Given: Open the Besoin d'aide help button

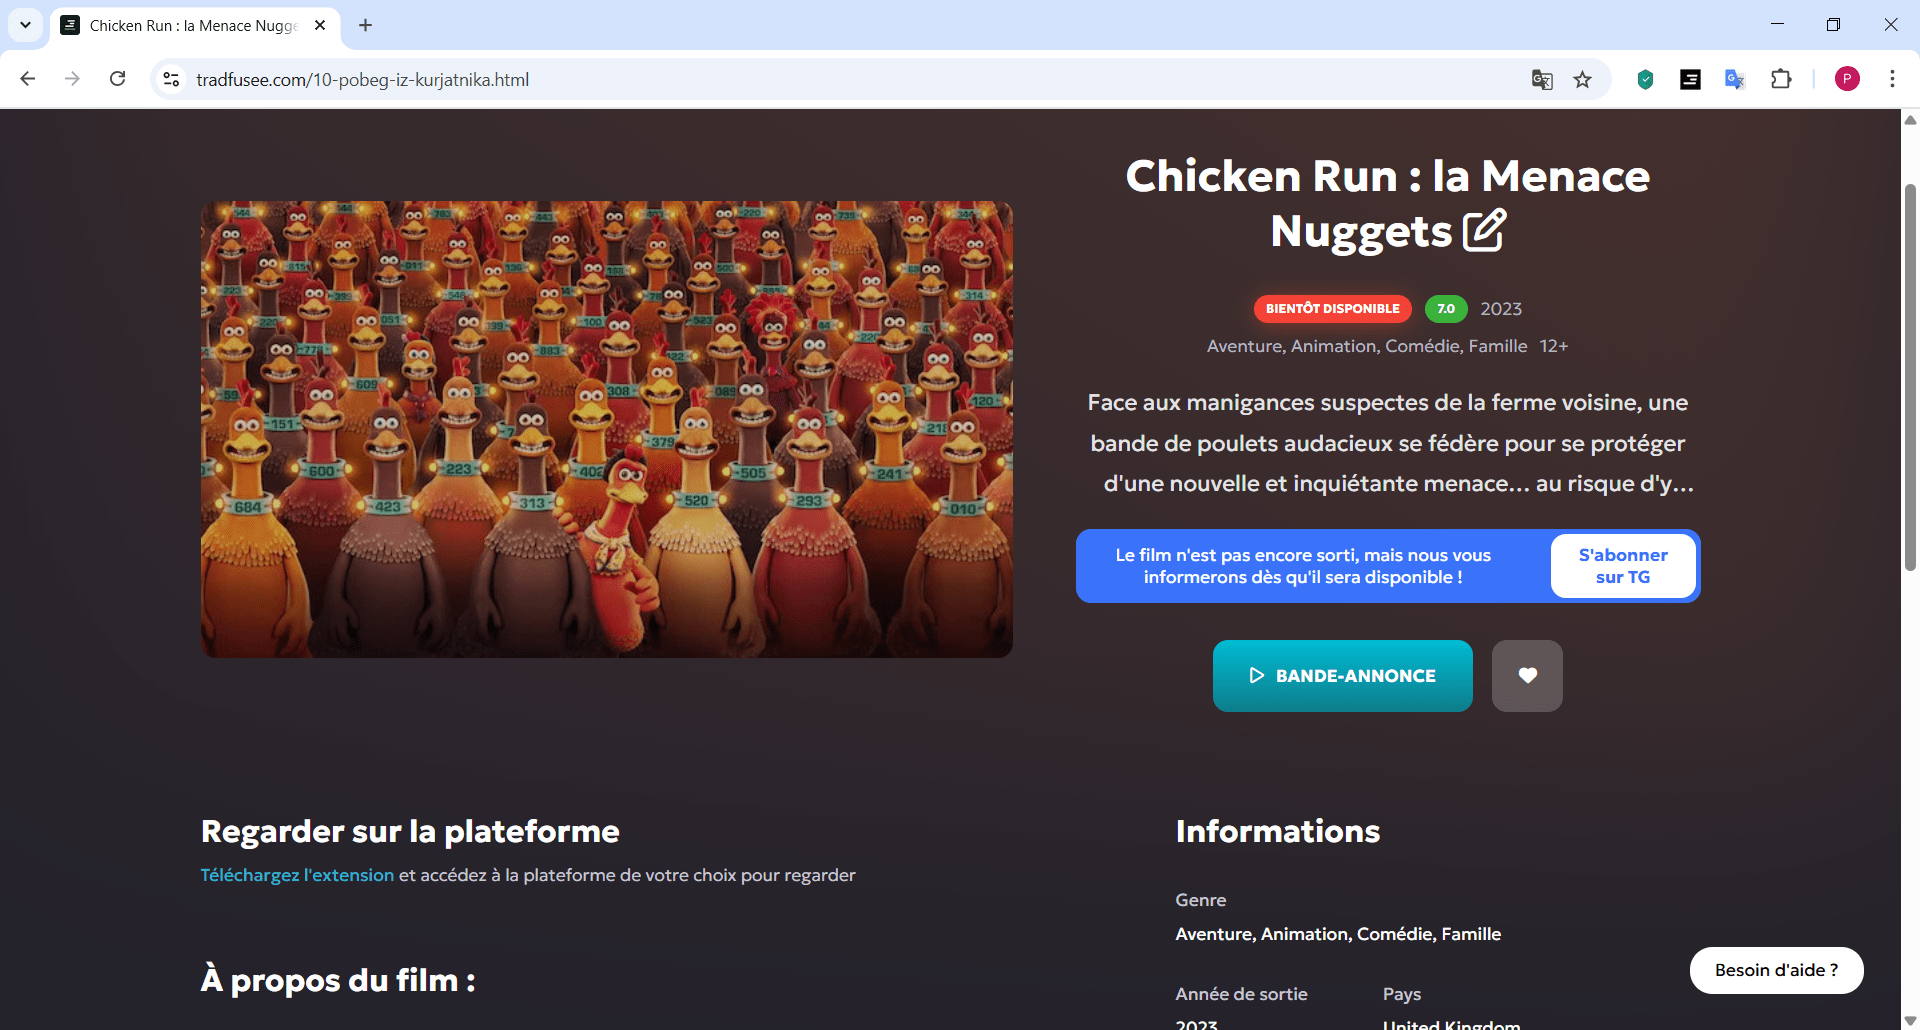Looking at the screenshot, I should coord(1776,970).
